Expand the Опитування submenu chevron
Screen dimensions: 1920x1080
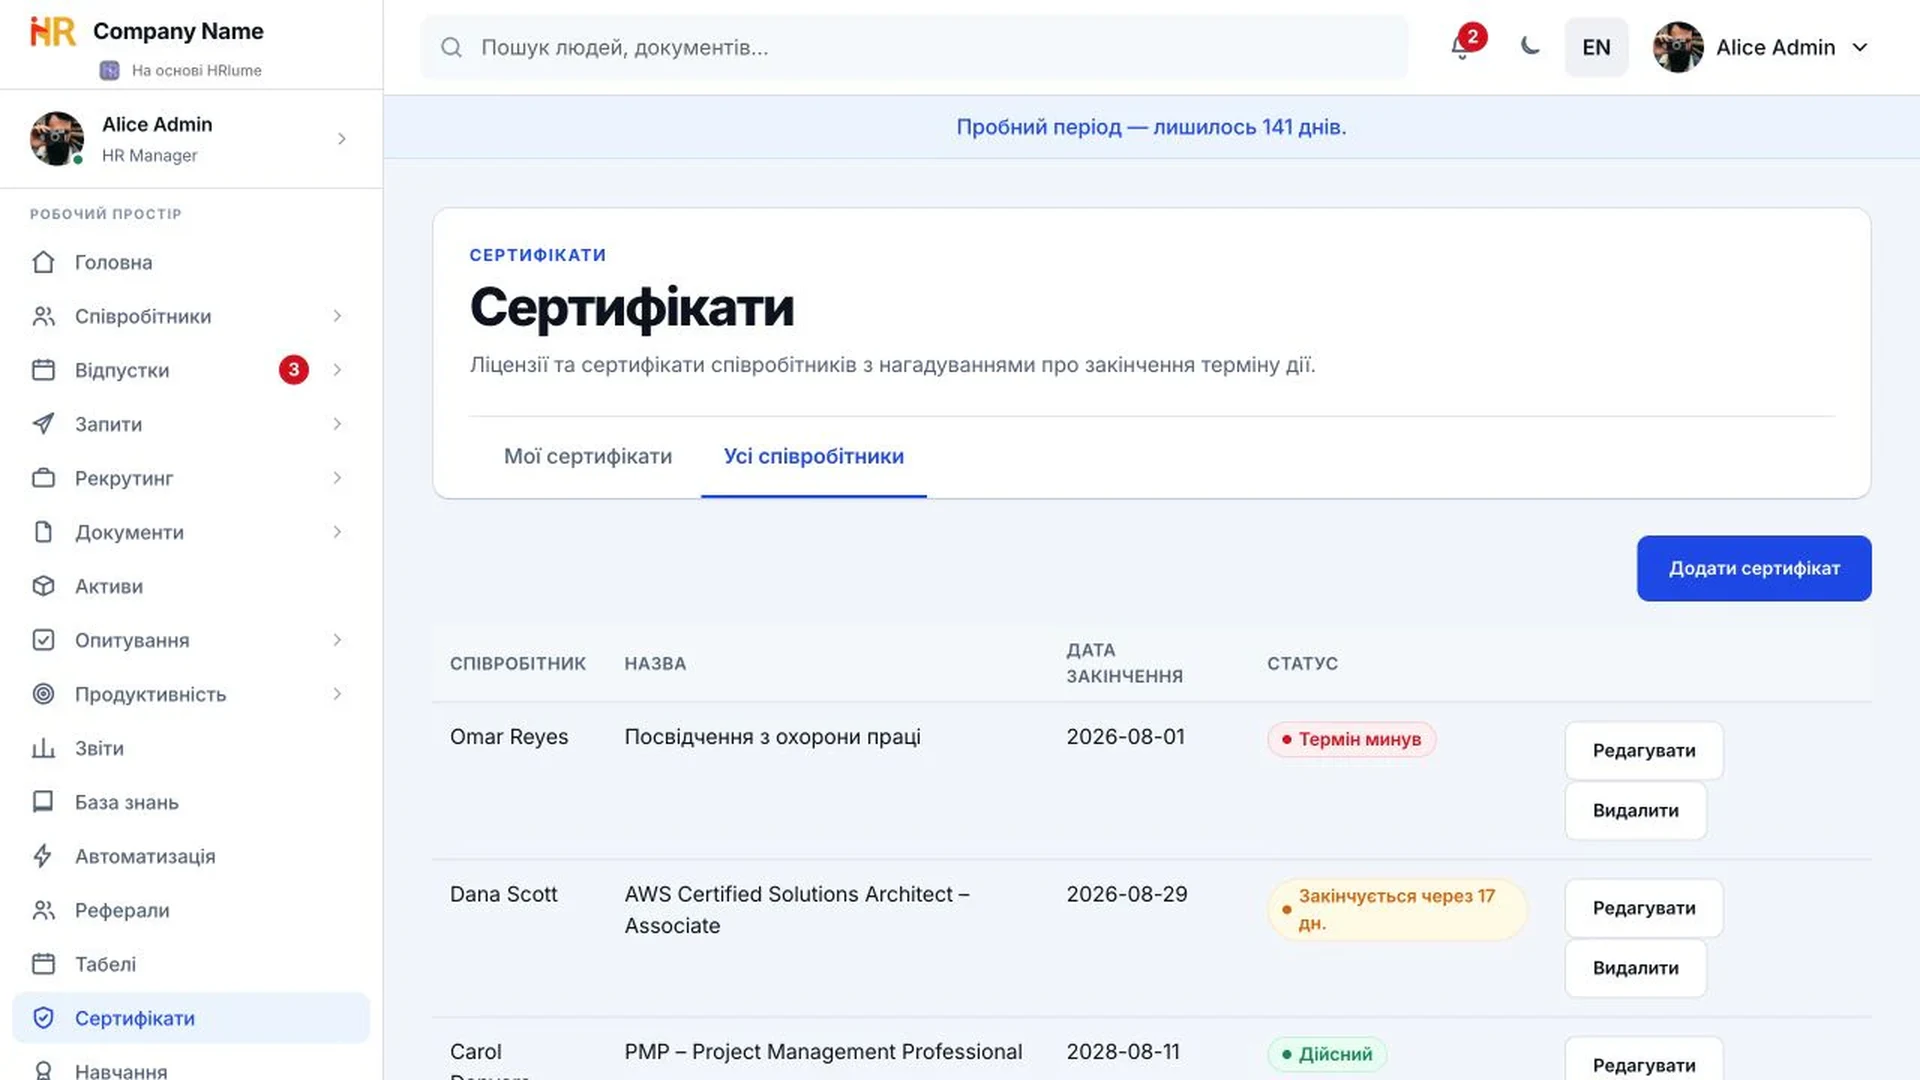coord(337,640)
